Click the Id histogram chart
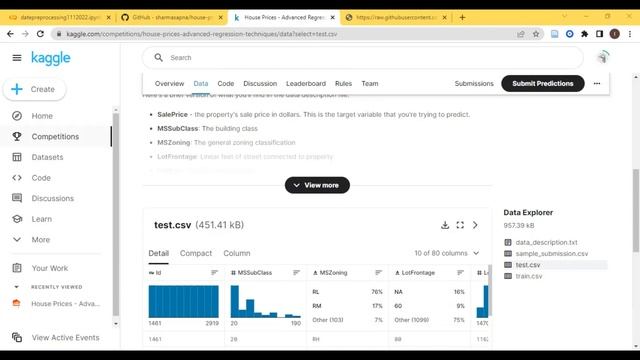Screen dimensions: 640x360 (x=183, y=302)
